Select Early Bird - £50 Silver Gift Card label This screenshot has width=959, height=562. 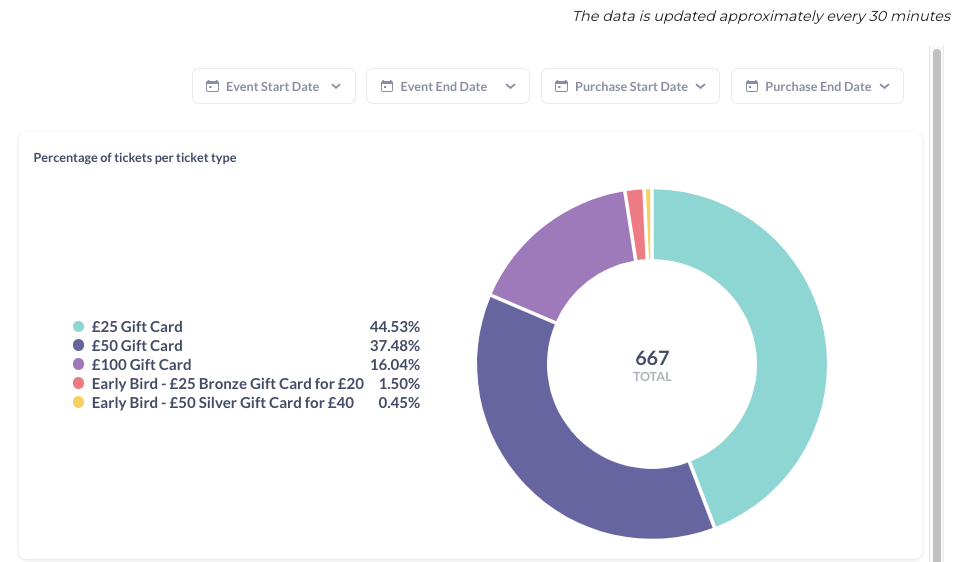click(223, 402)
